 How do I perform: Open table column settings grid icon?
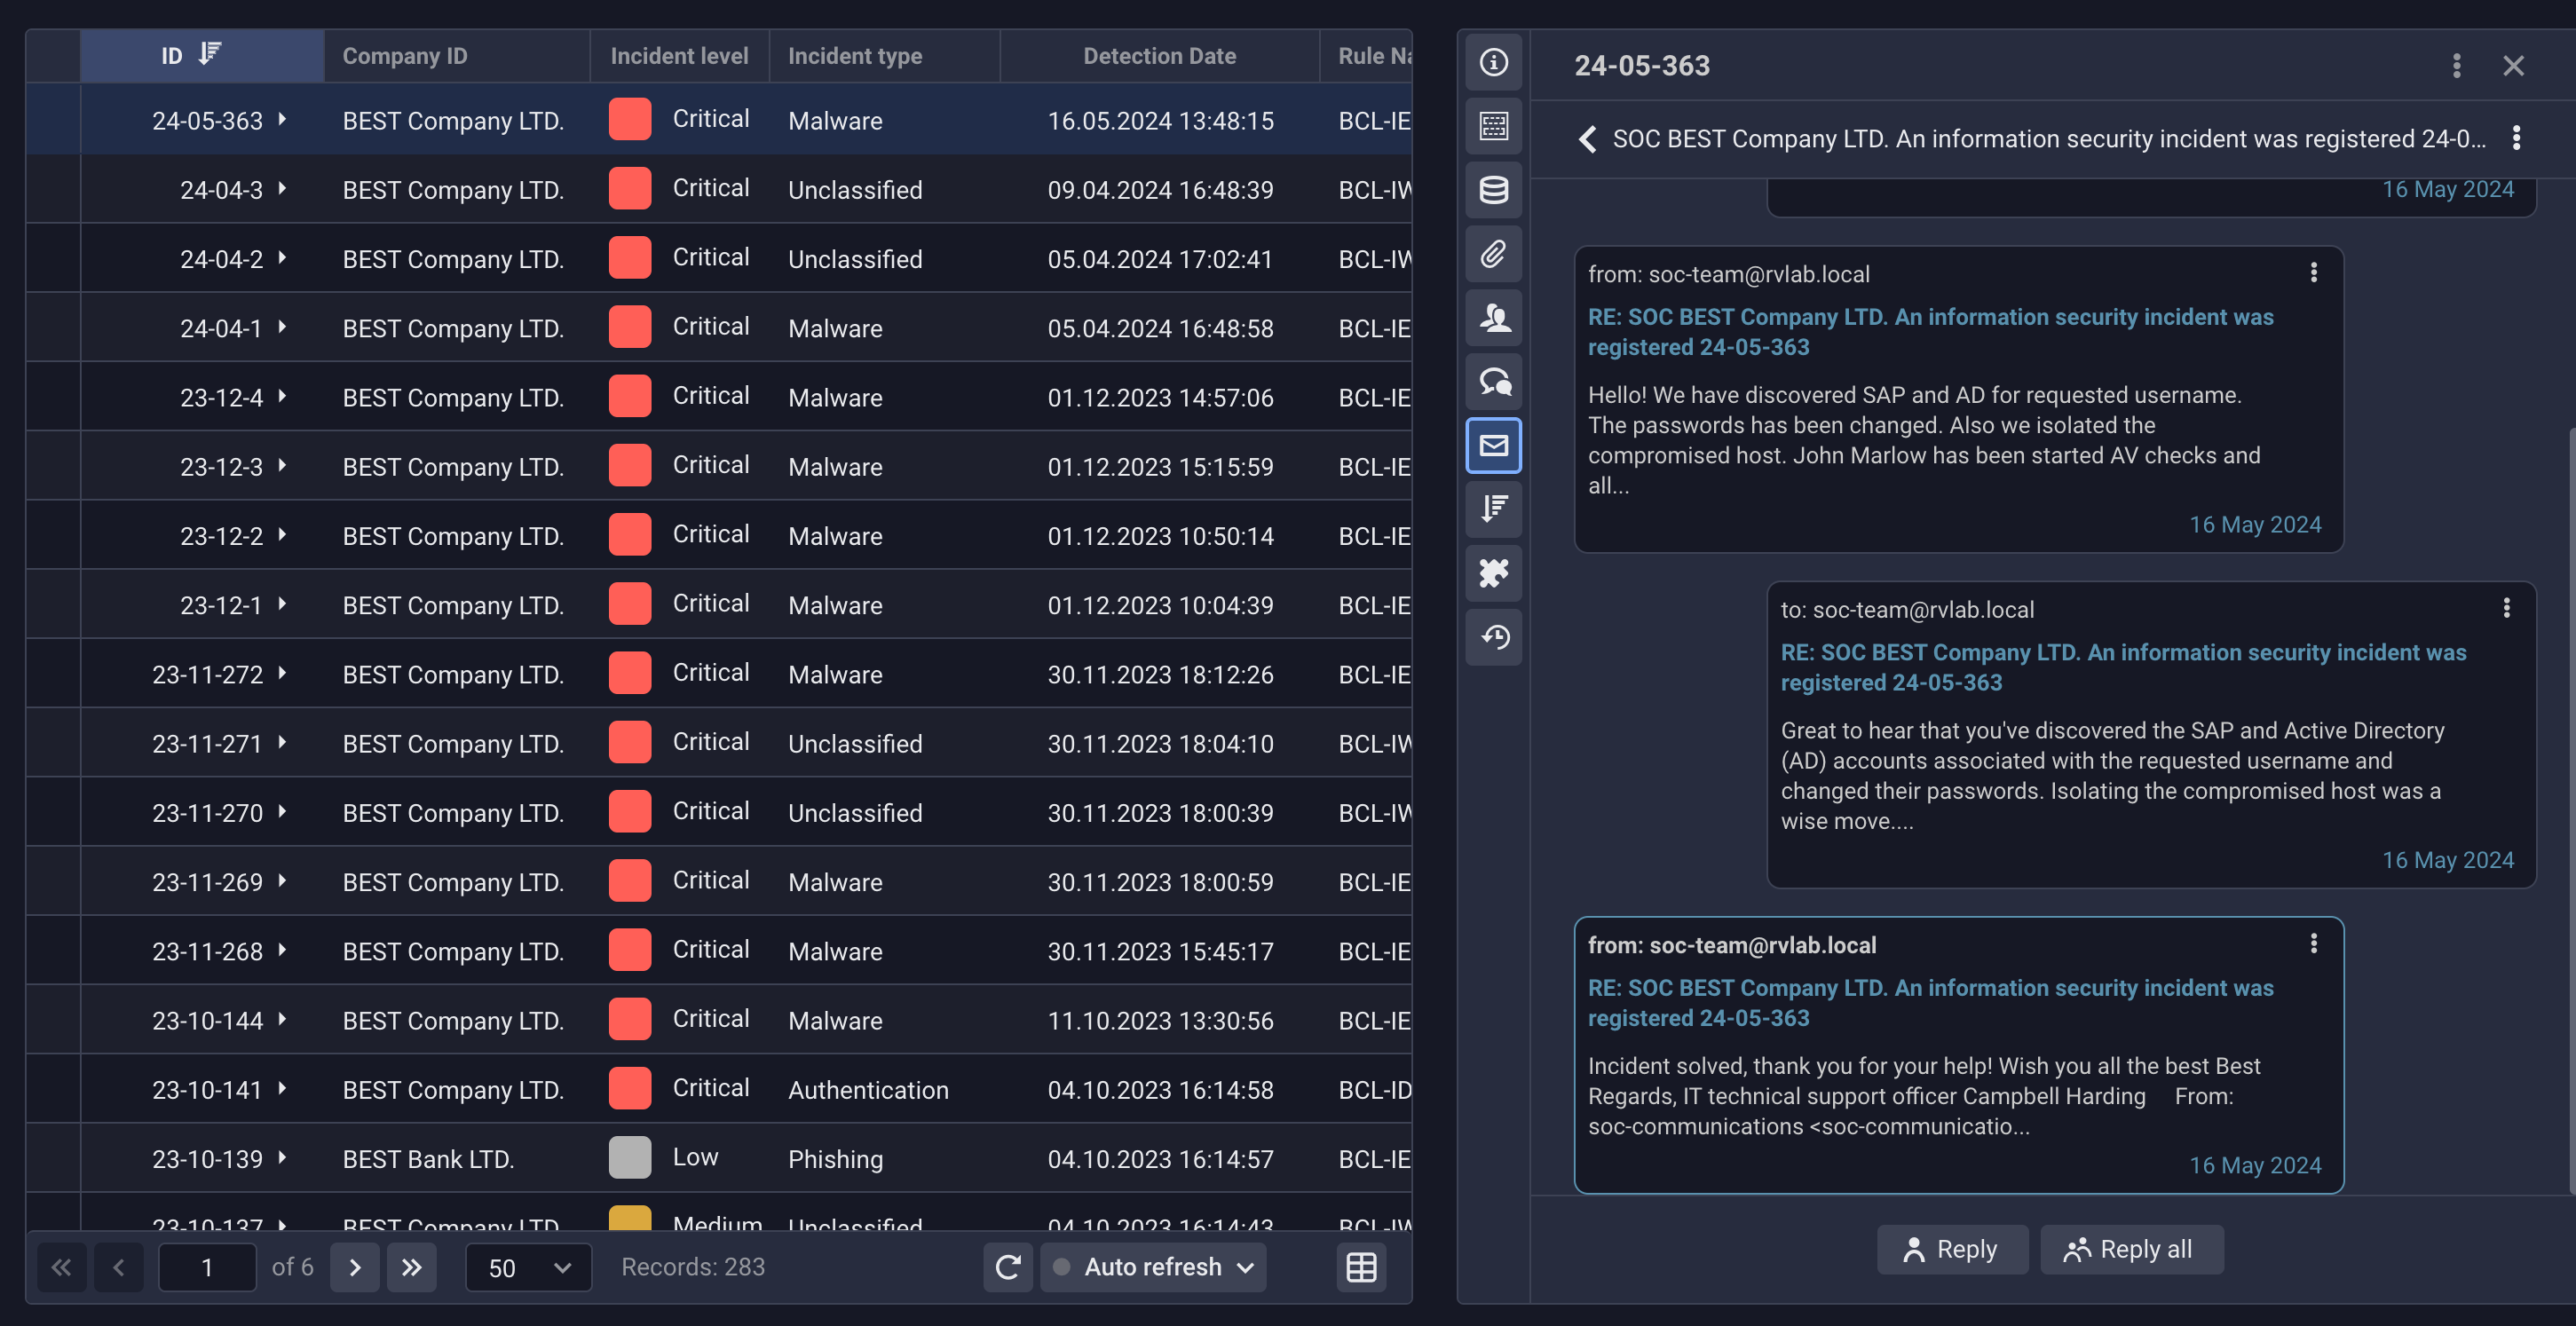click(1361, 1267)
